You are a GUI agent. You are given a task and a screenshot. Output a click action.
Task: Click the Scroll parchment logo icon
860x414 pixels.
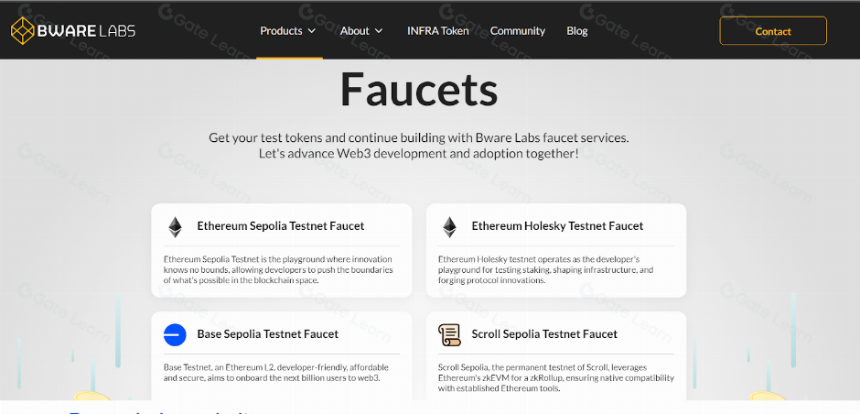(x=449, y=334)
